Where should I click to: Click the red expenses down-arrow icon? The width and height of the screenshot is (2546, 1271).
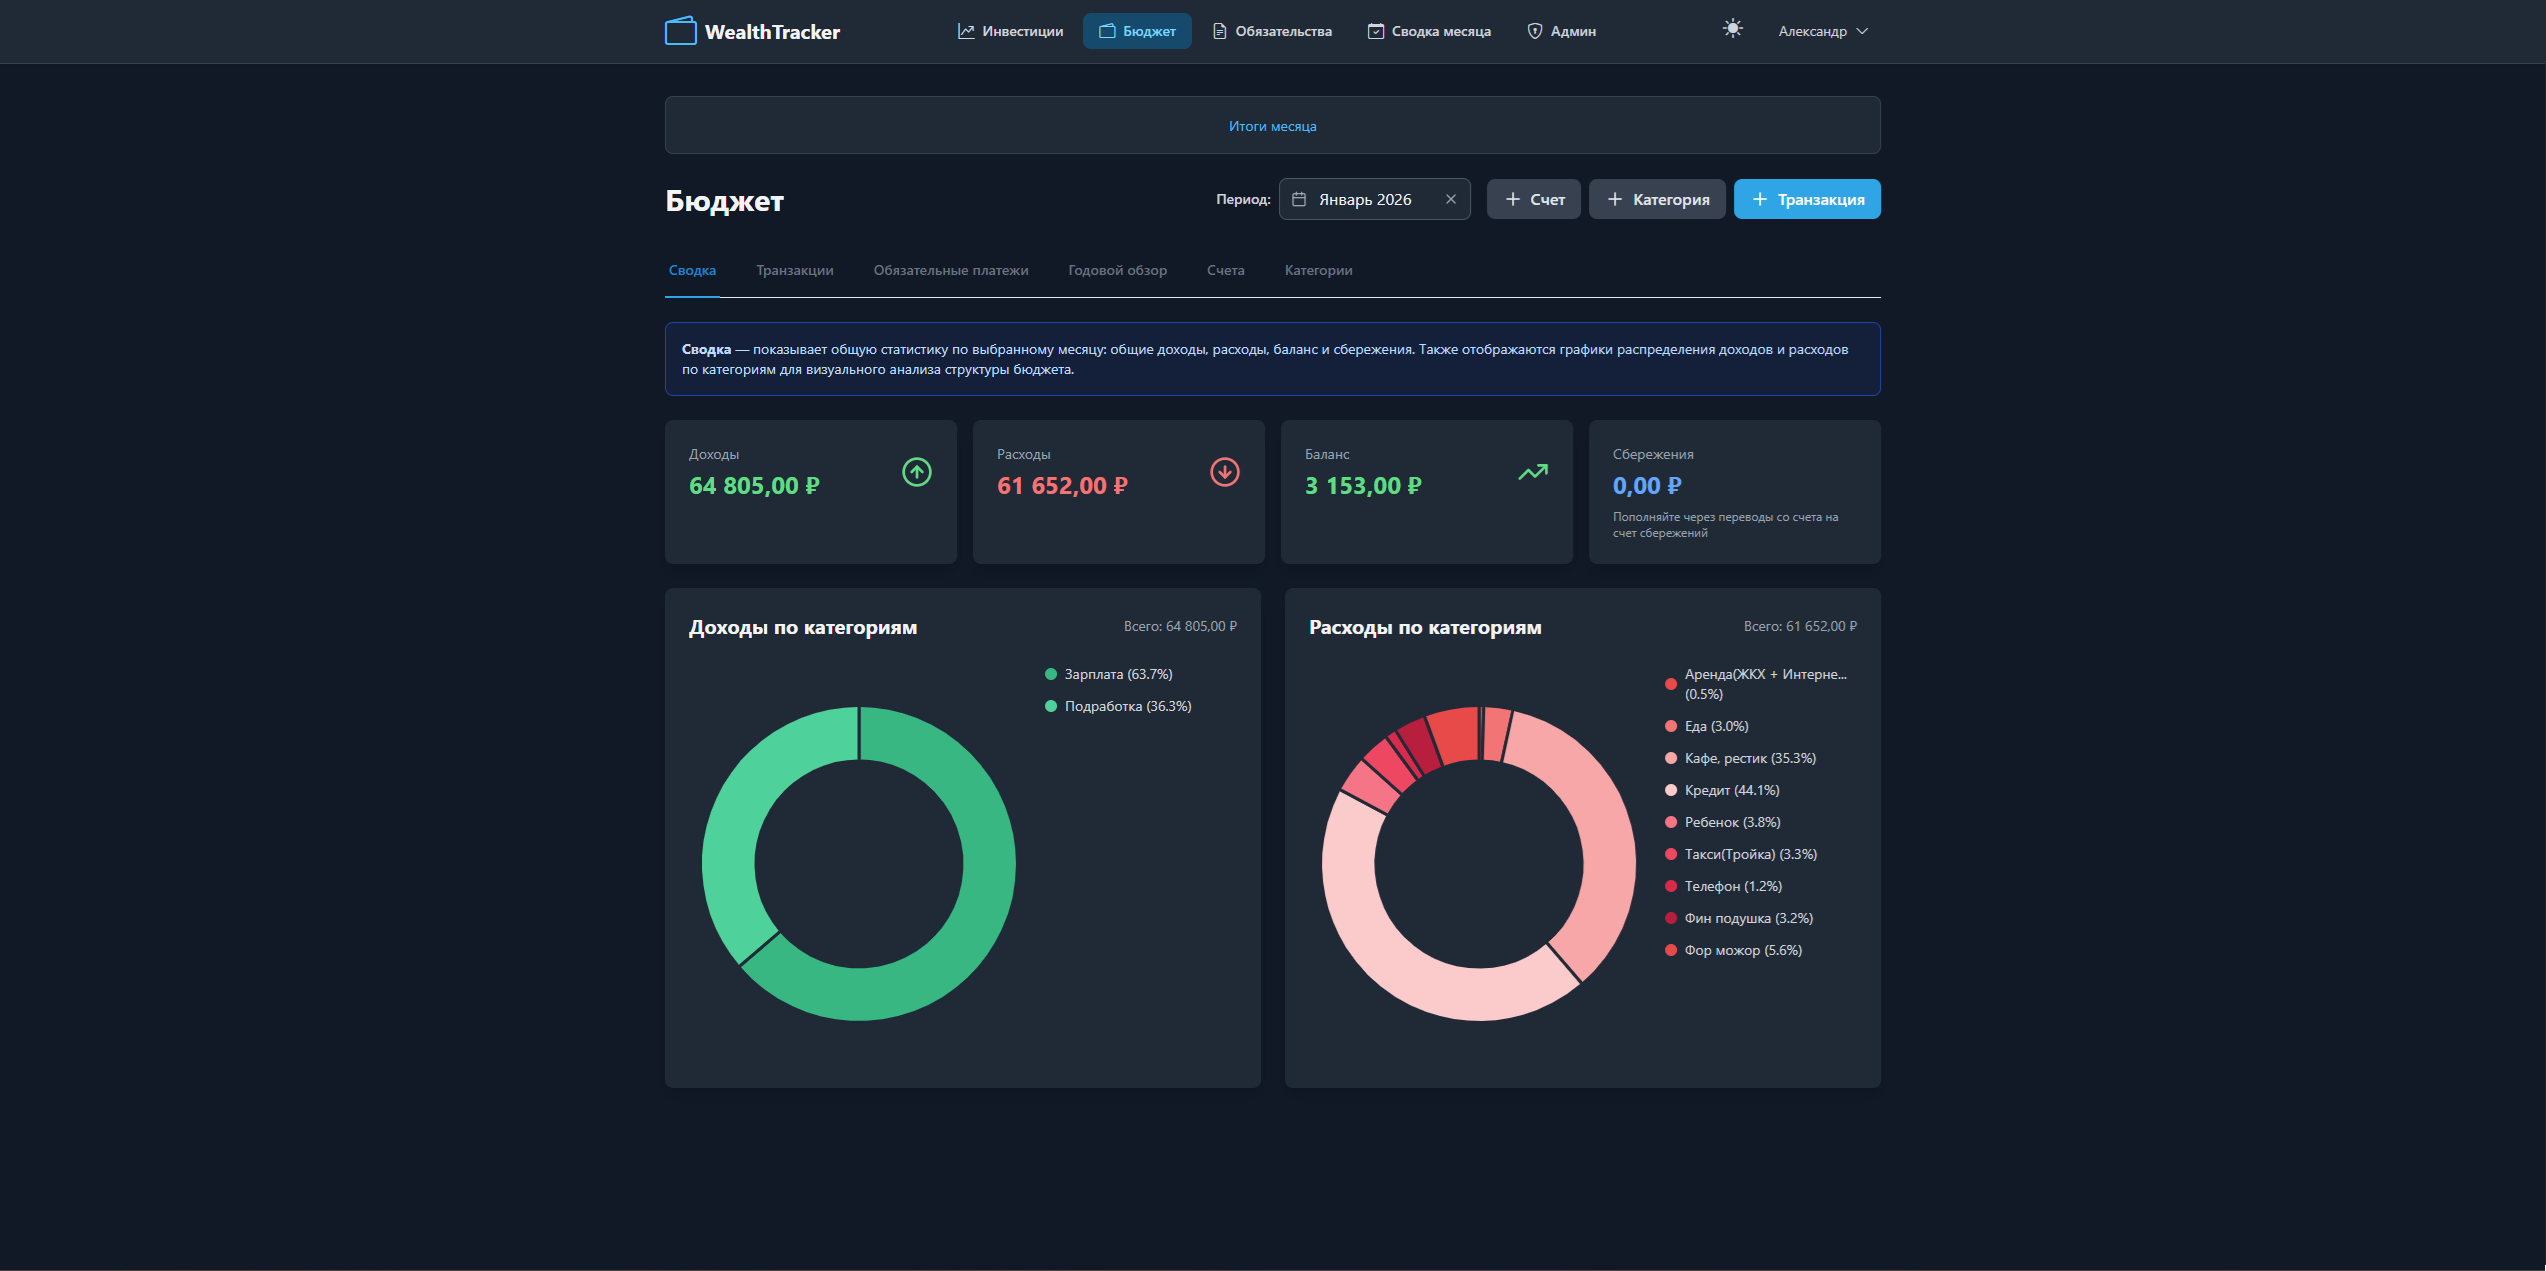pos(1224,472)
